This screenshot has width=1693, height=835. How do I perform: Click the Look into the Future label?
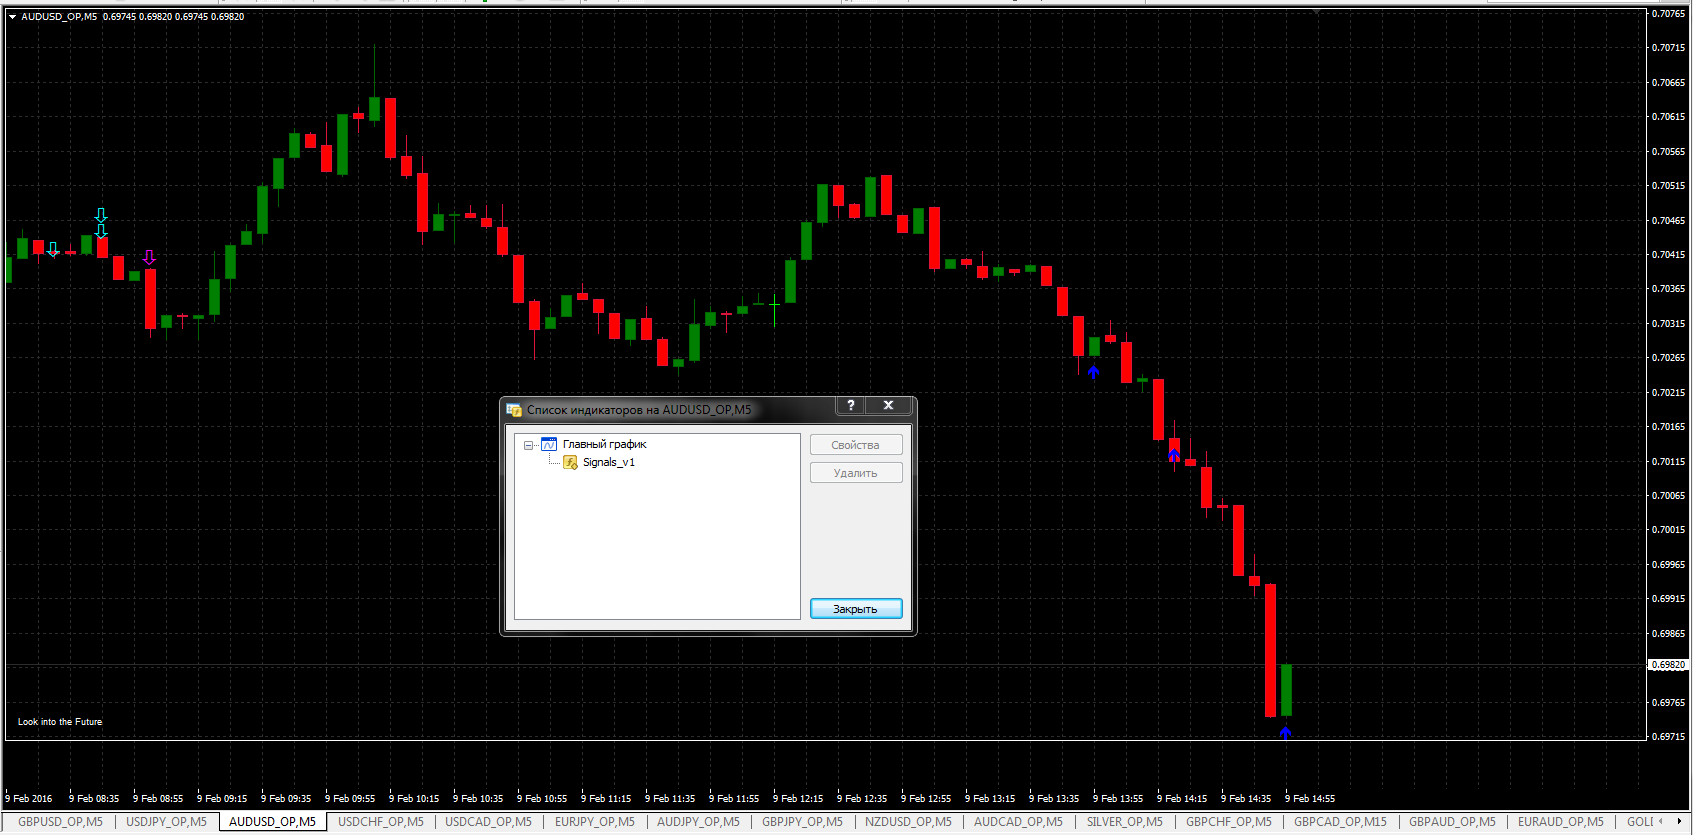[x=60, y=722]
